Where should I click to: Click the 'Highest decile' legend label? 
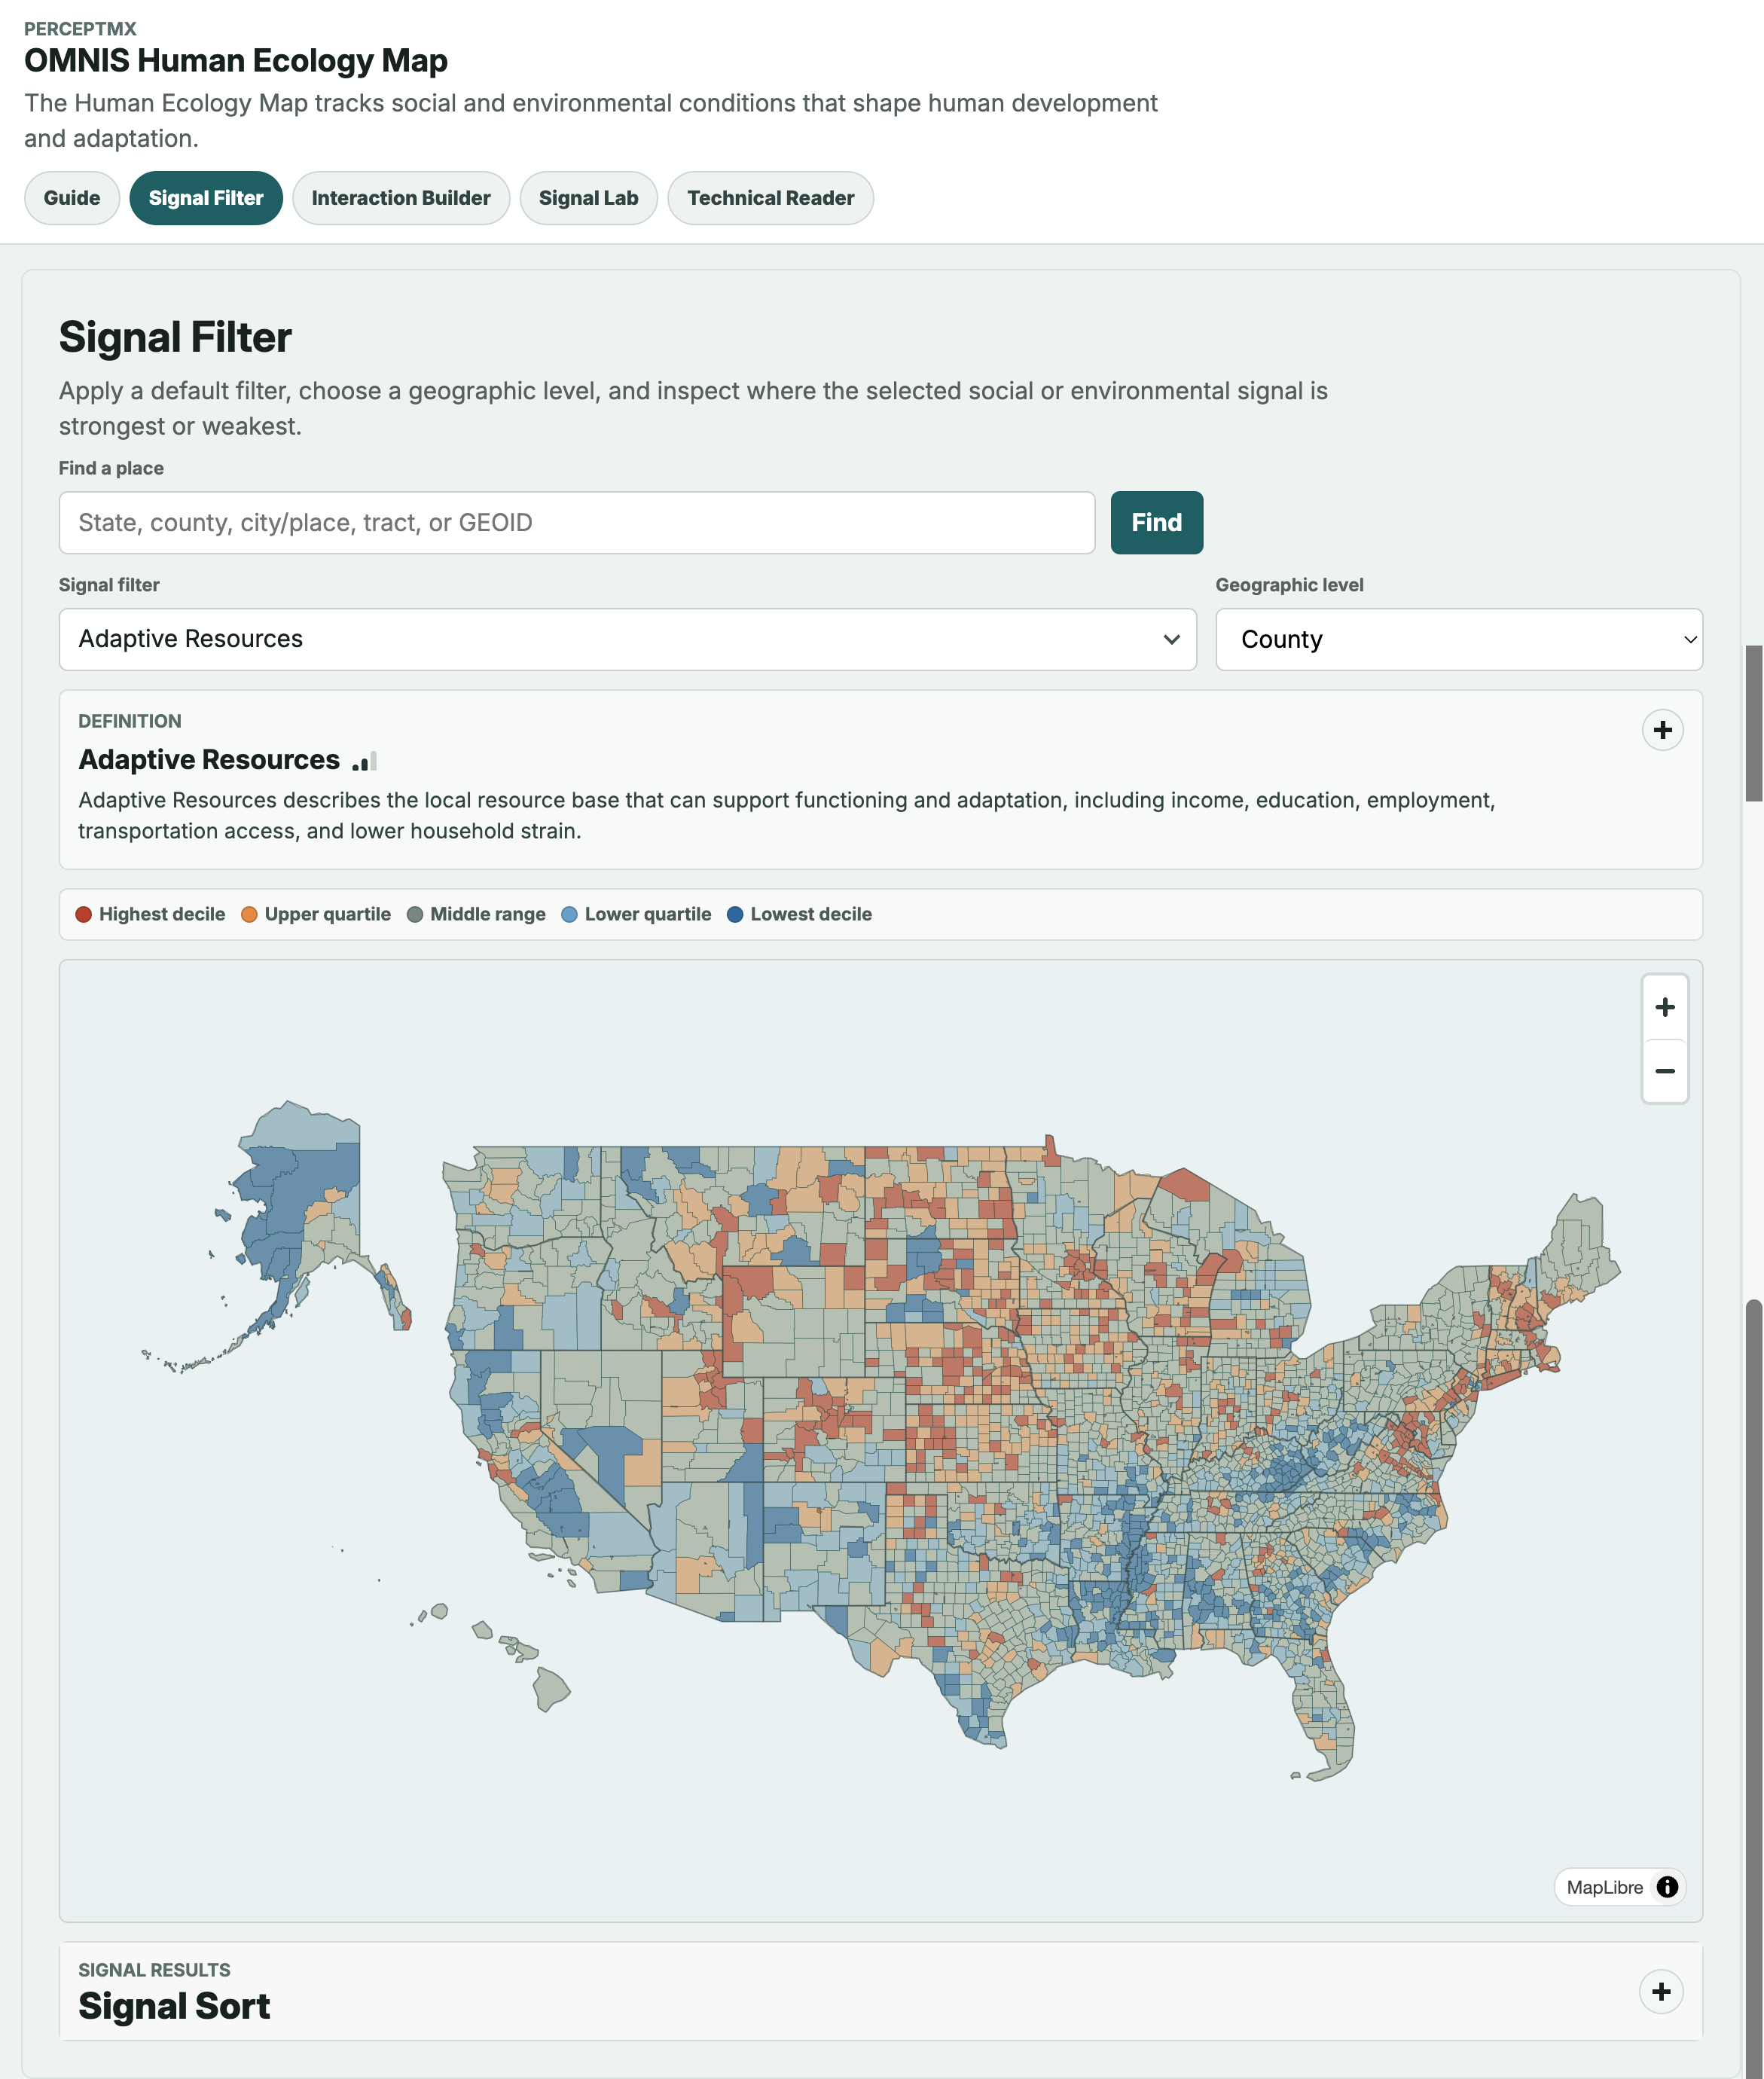(x=162, y=914)
